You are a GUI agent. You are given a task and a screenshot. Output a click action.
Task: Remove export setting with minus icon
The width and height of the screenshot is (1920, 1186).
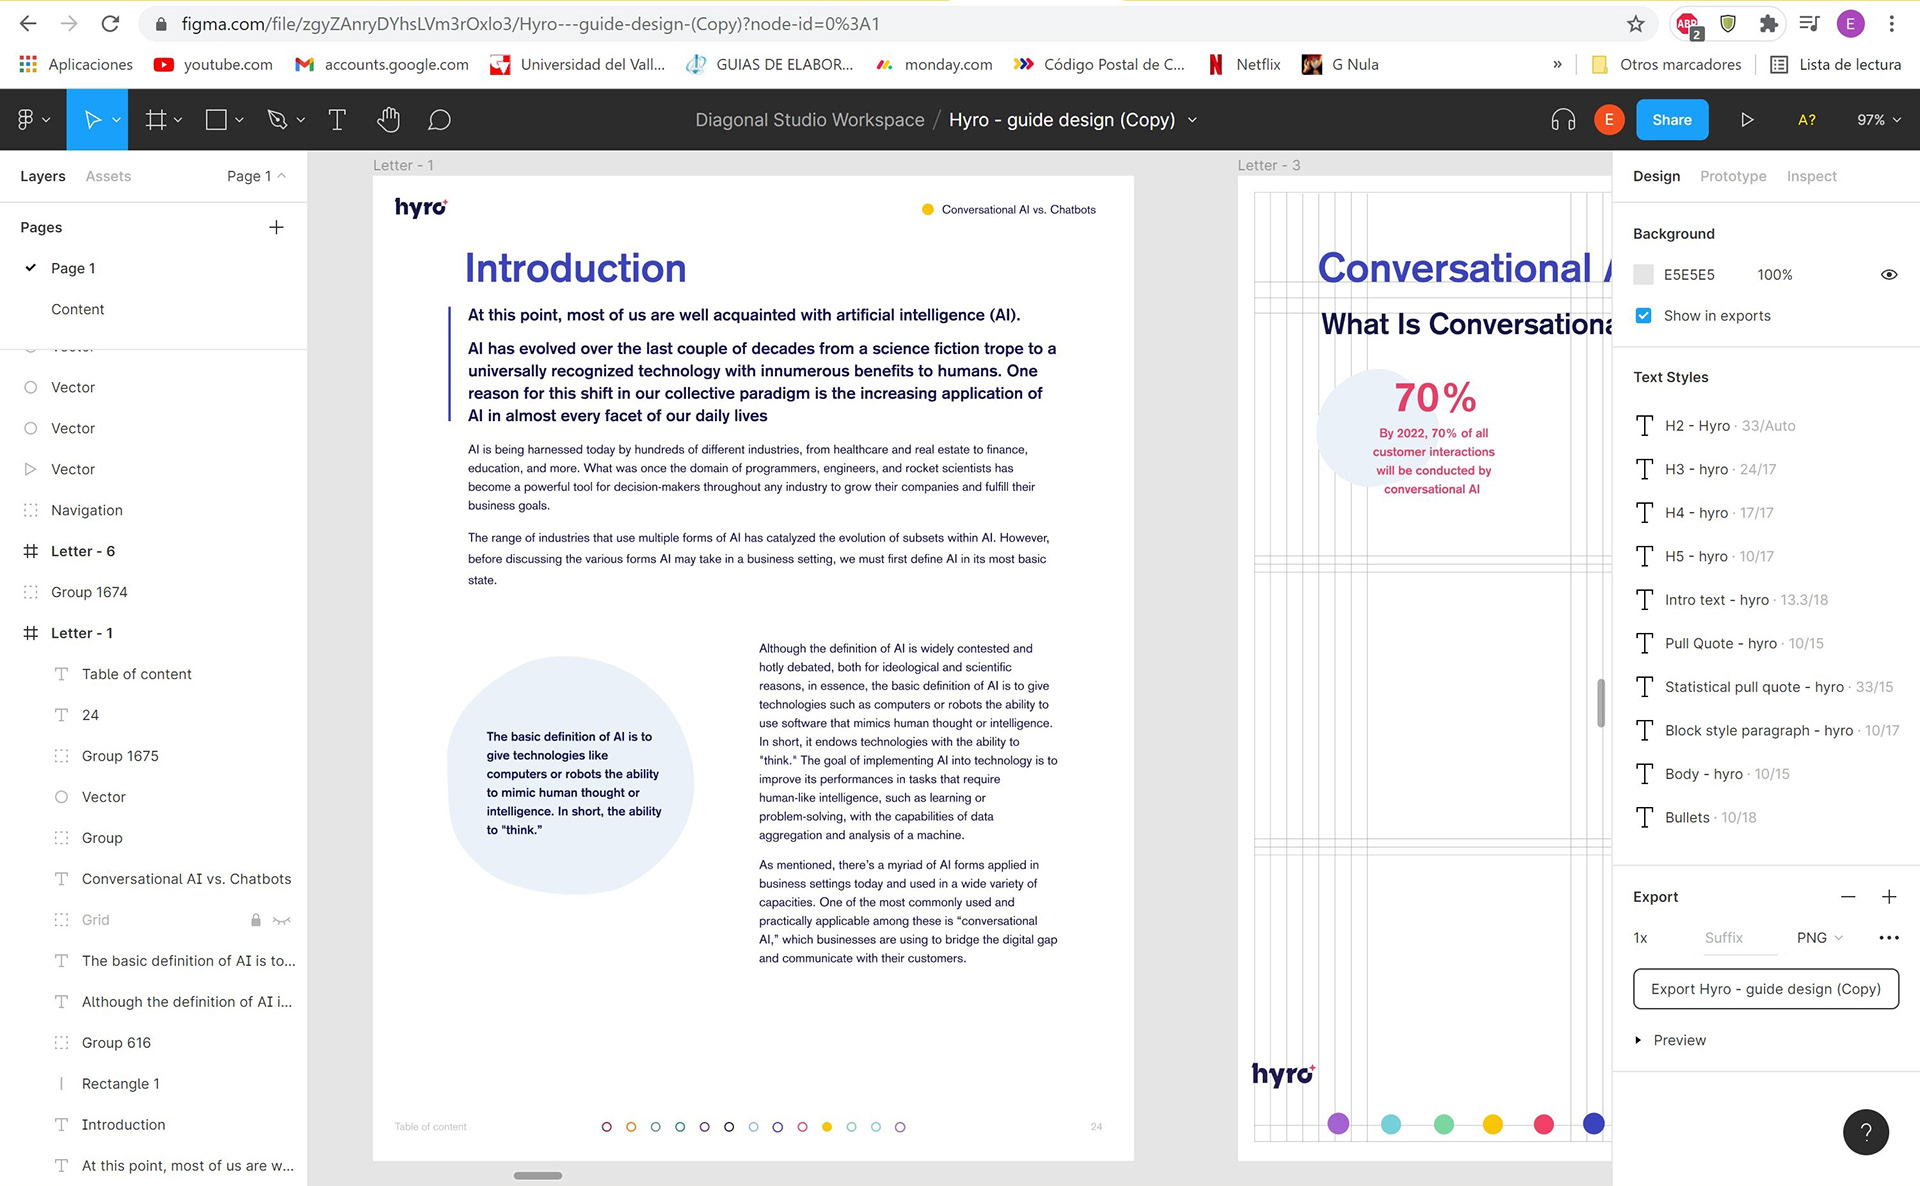click(1848, 897)
